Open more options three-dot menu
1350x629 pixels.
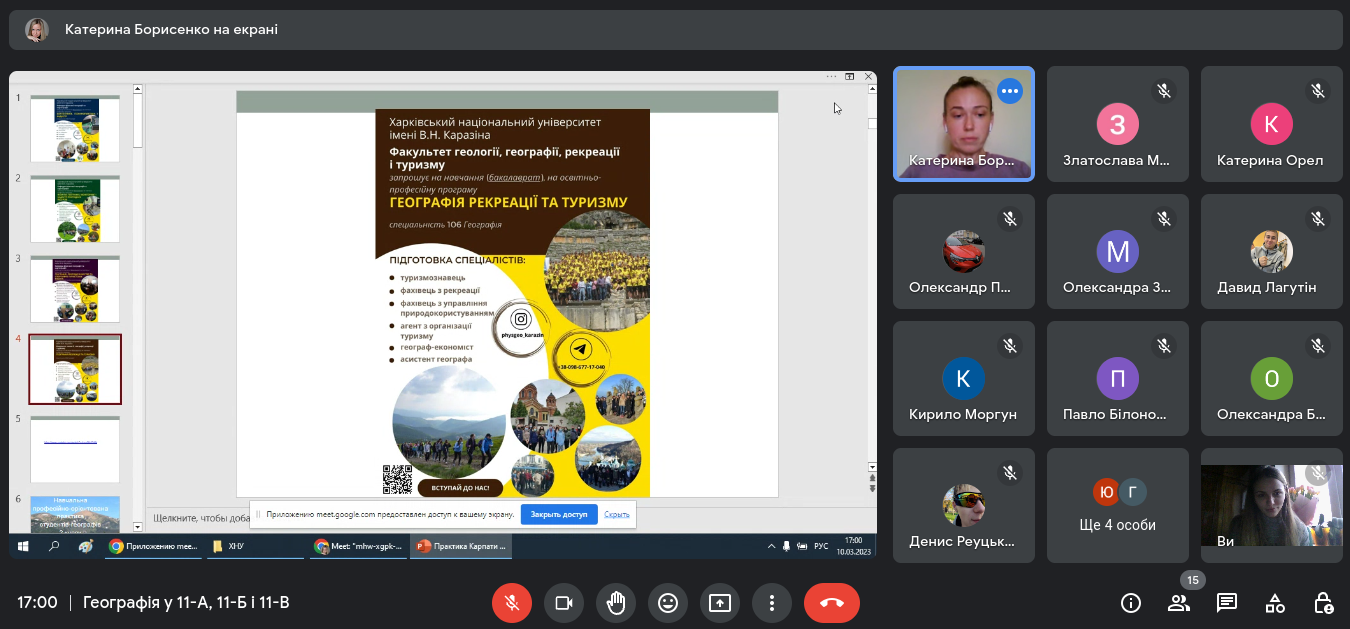click(x=772, y=603)
